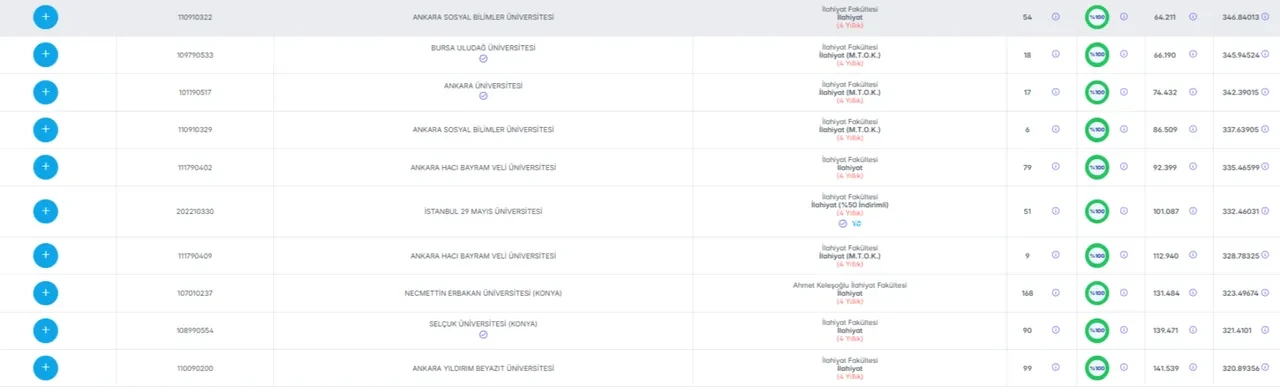
Task: Click rank value 139.471
Action: coord(1167,330)
